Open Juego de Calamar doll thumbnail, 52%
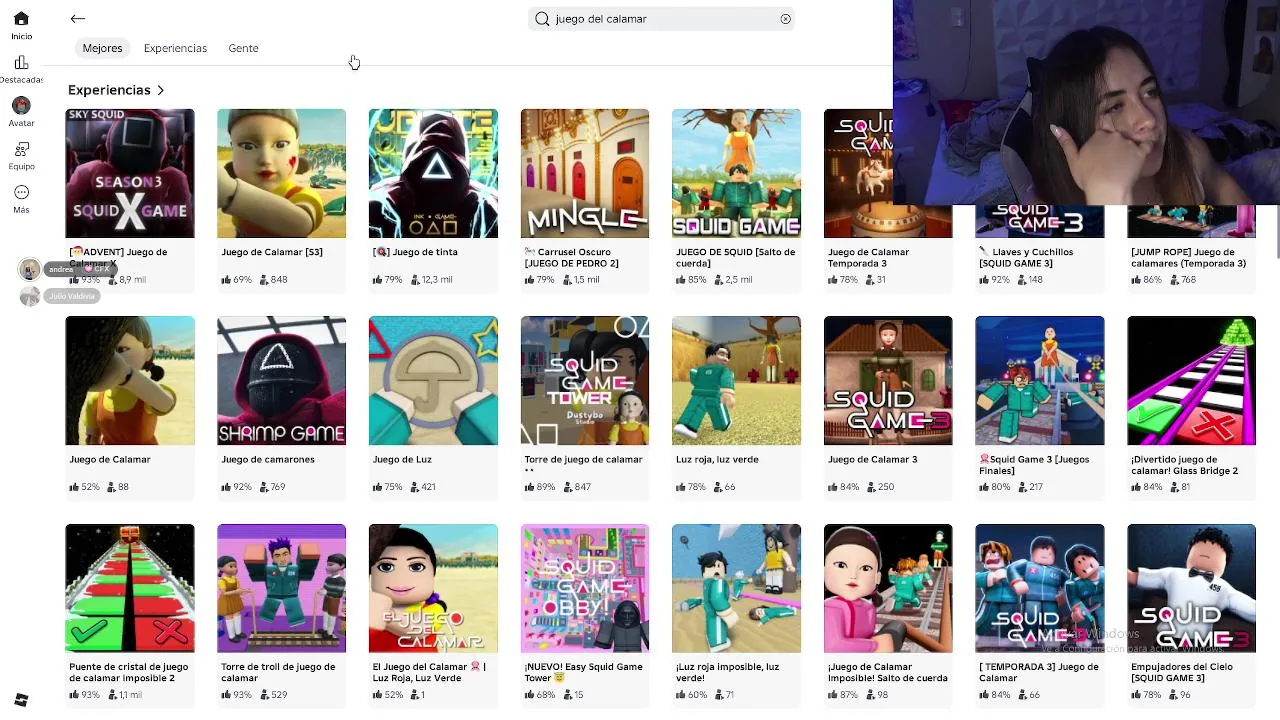The image size is (1280, 720). click(x=130, y=381)
